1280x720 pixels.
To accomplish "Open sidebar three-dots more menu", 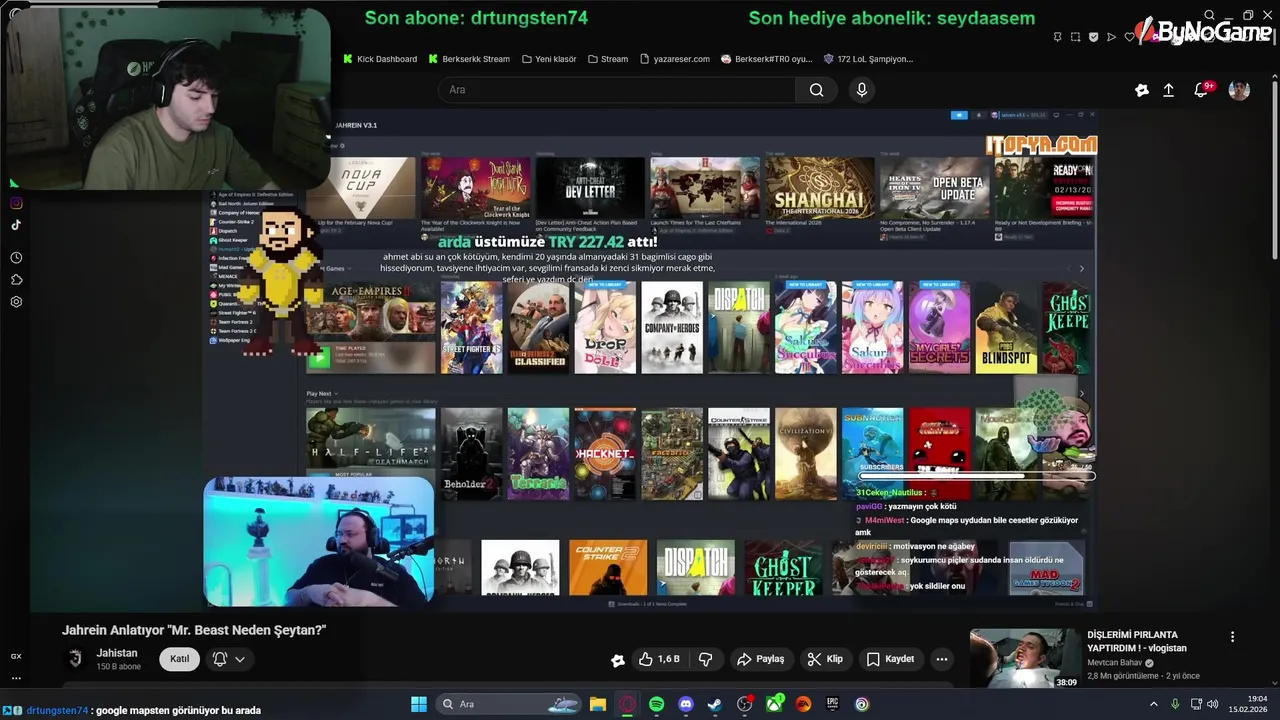I will coord(16,678).
